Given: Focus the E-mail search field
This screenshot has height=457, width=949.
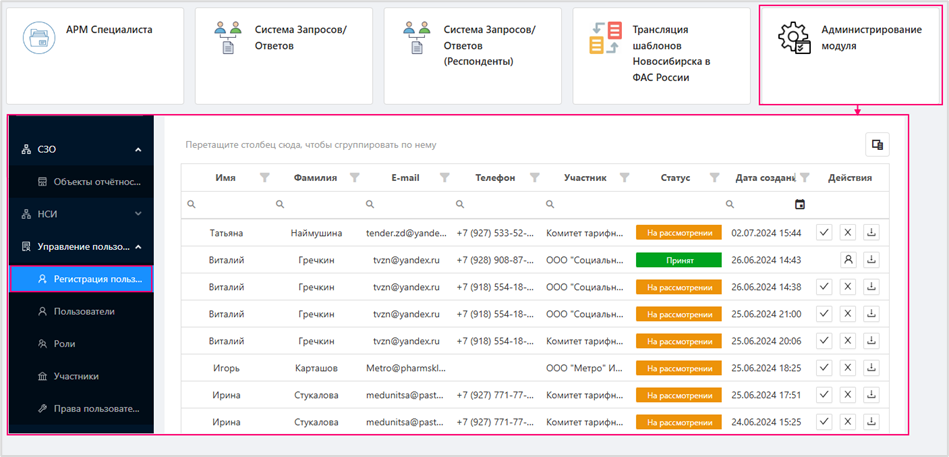Looking at the screenshot, I should point(406,205).
